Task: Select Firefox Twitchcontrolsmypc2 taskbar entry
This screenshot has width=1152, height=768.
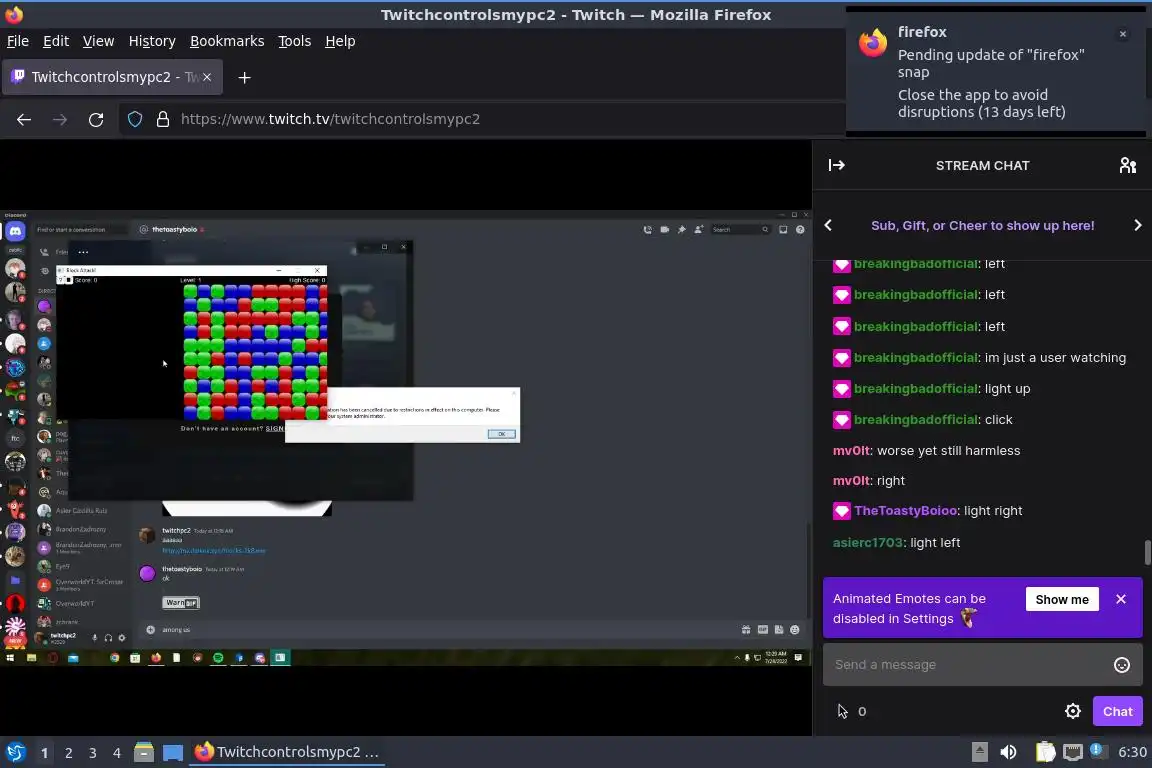Action: [x=287, y=753]
